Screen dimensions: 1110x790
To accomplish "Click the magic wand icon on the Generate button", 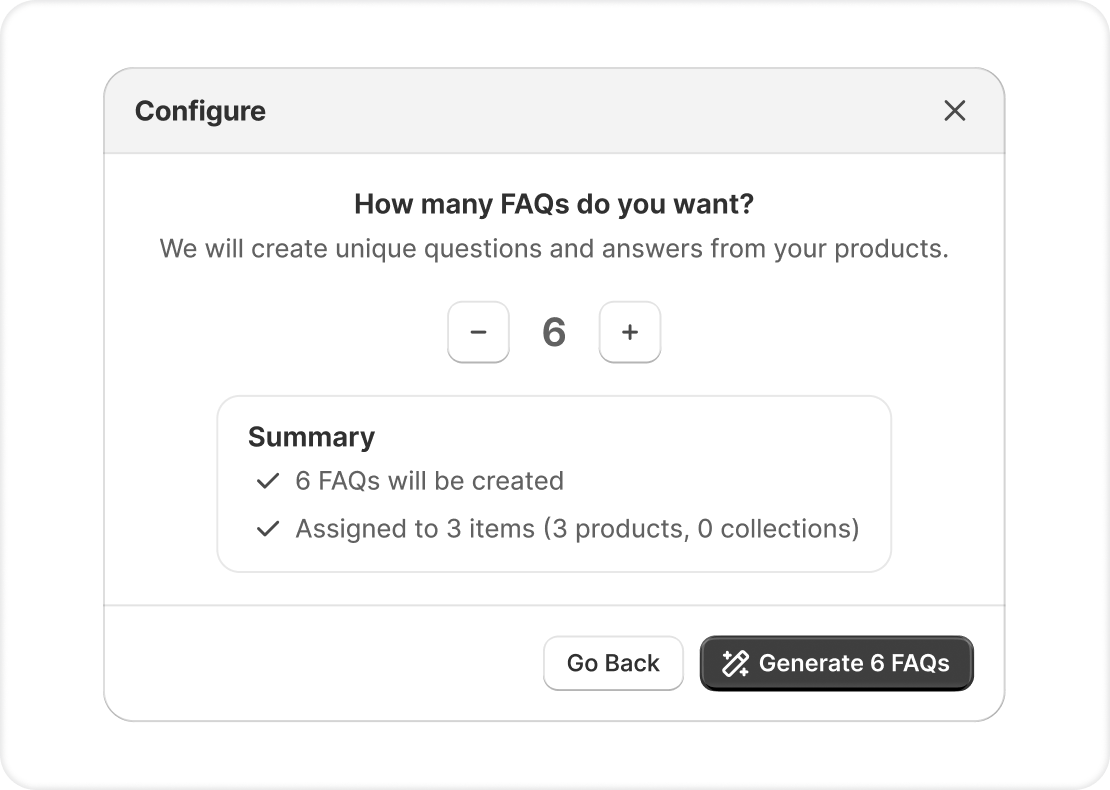I will (735, 663).
